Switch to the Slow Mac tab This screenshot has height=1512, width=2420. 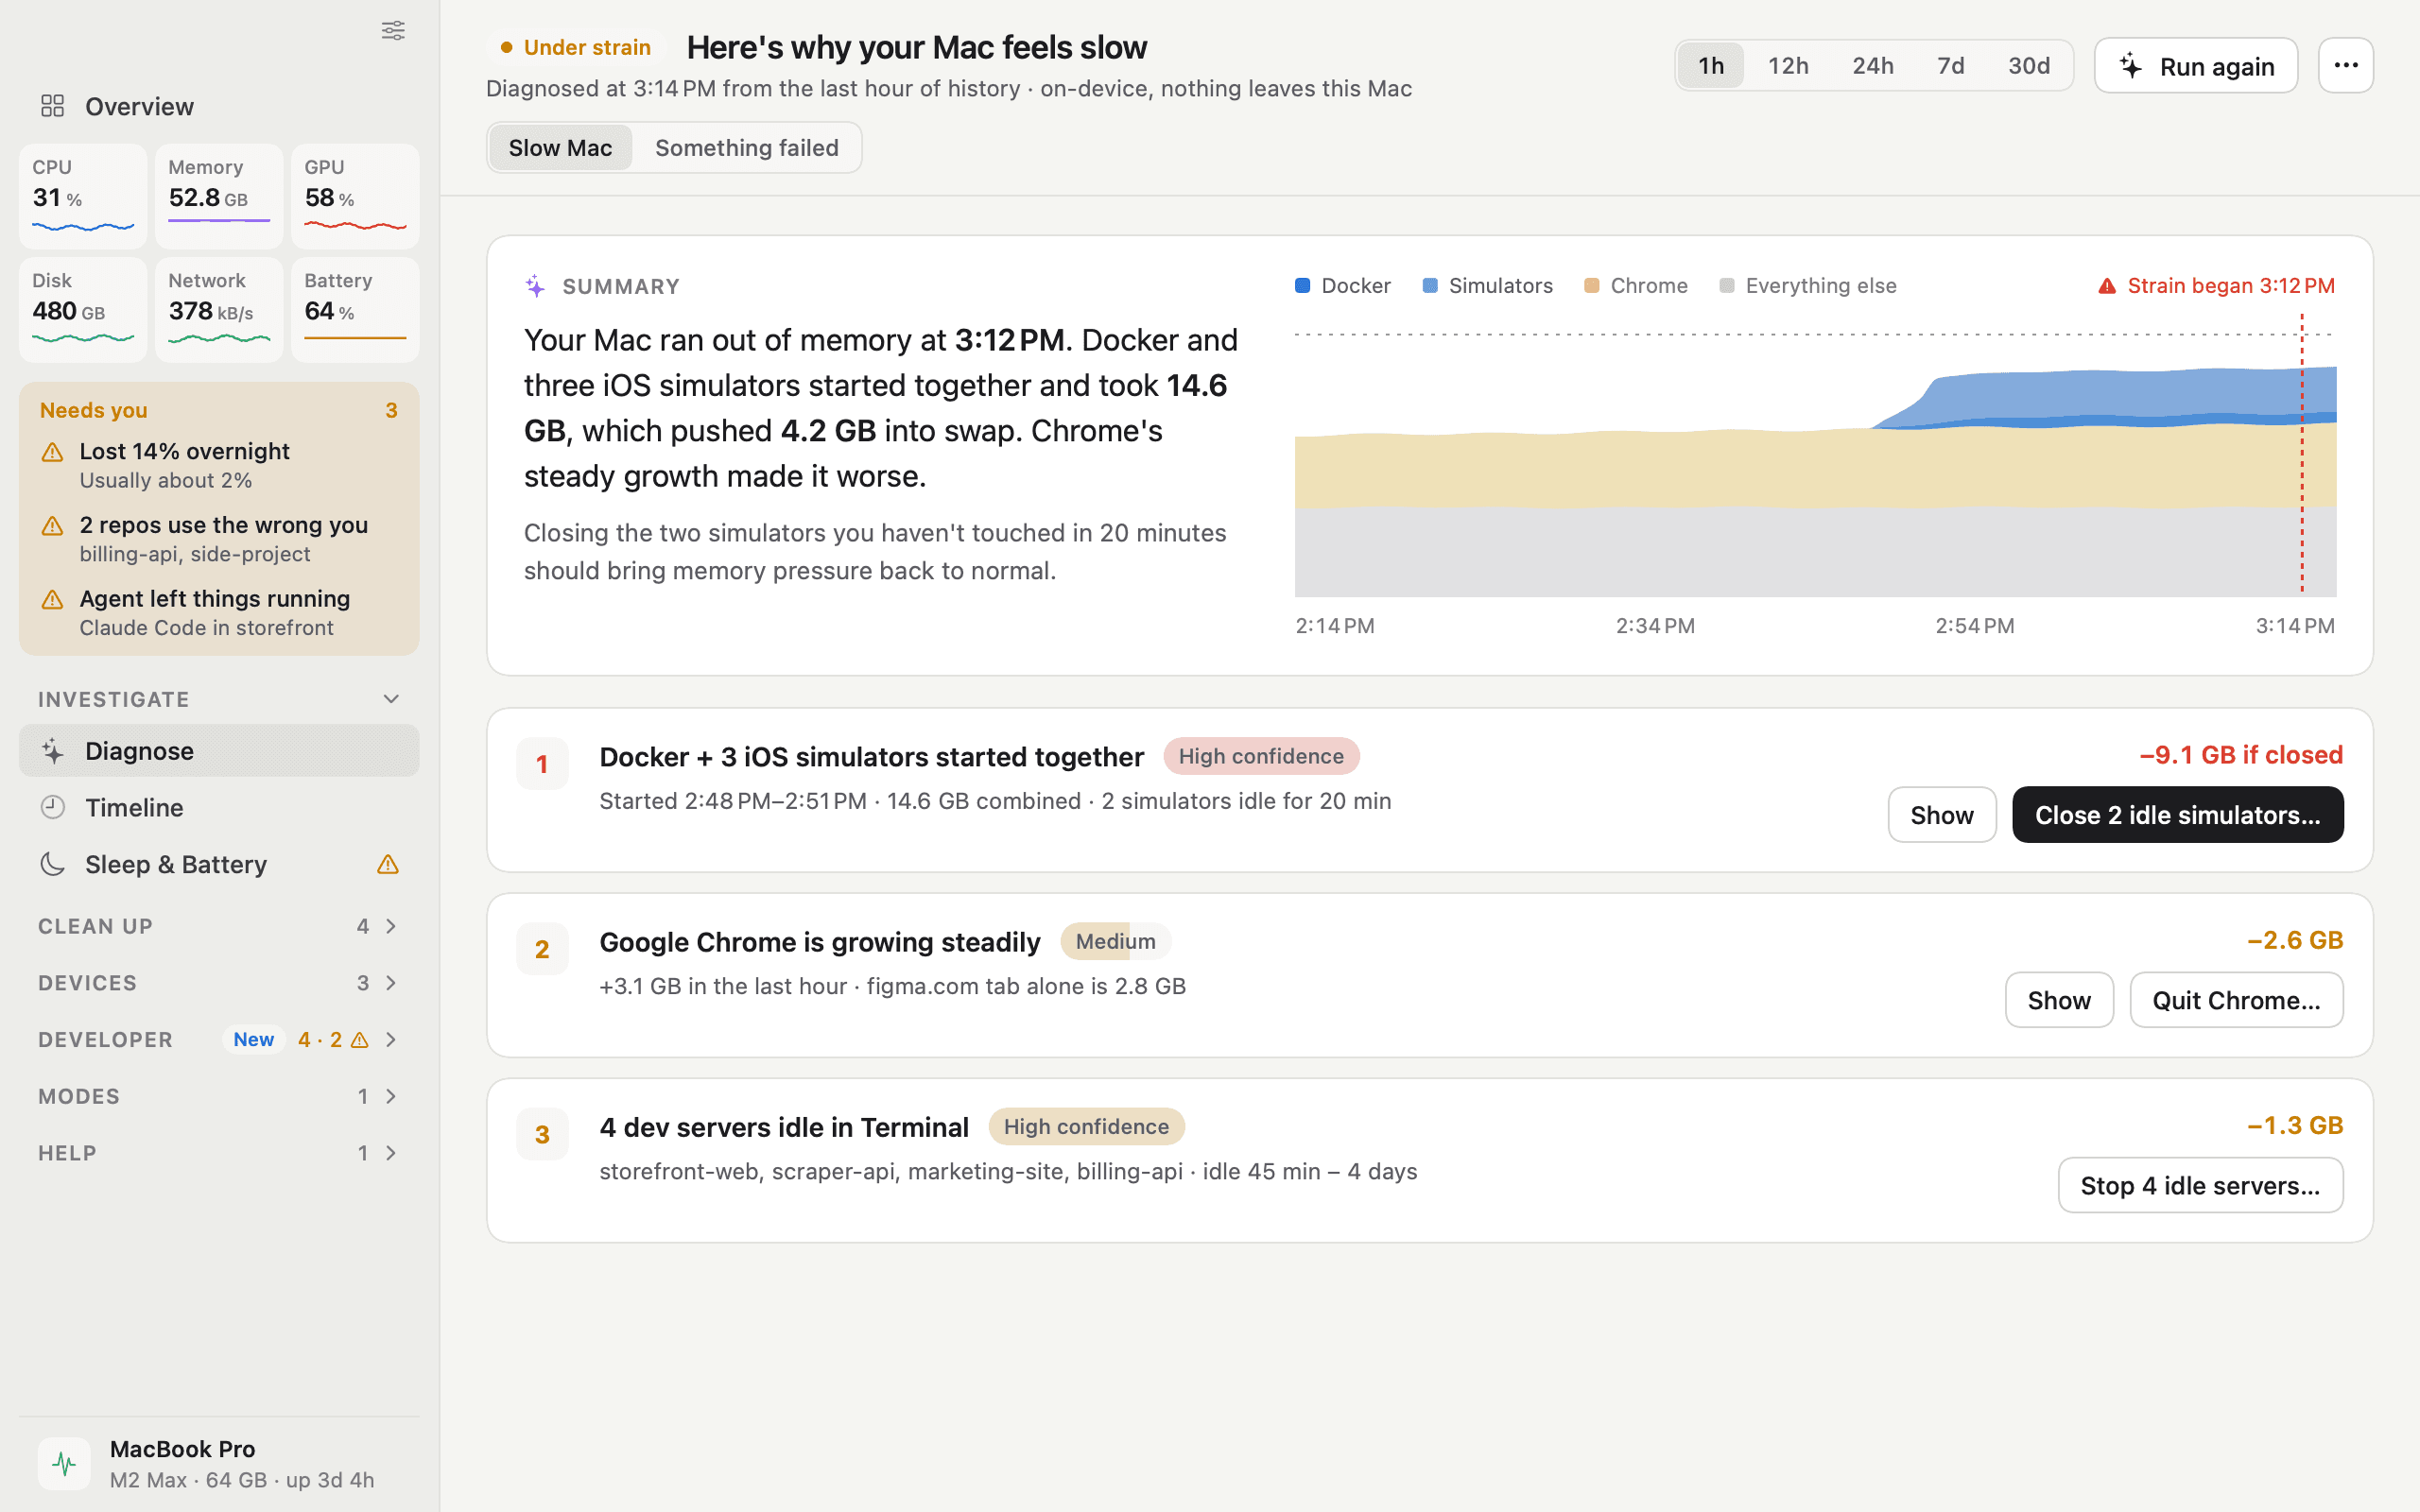[x=560, y=148]
